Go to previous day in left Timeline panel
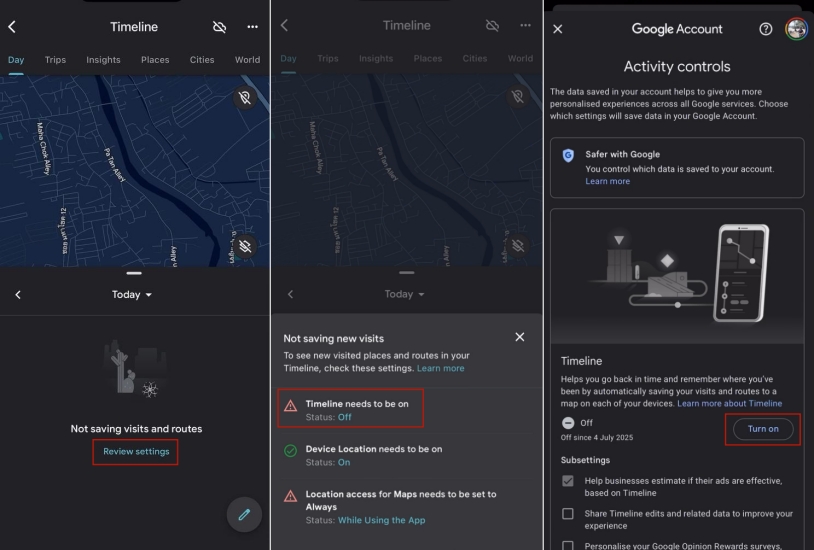The width and height of the screenshot is (814, 550). click(x=18, y=295)
